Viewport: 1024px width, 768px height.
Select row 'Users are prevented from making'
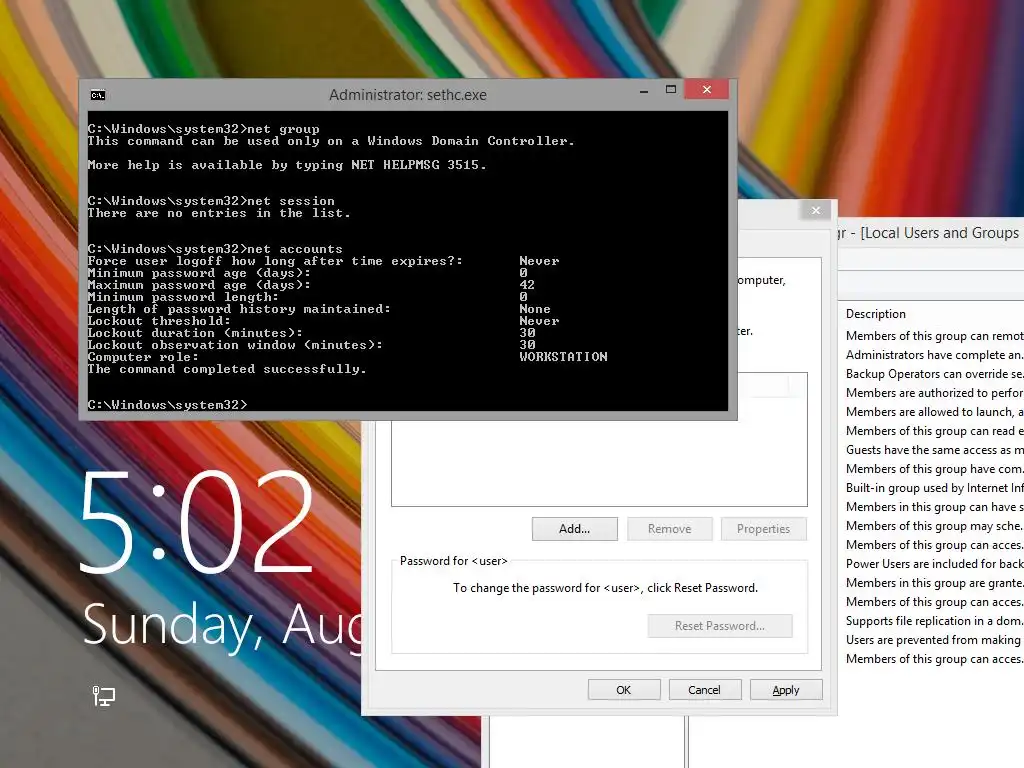coord(934,639)
